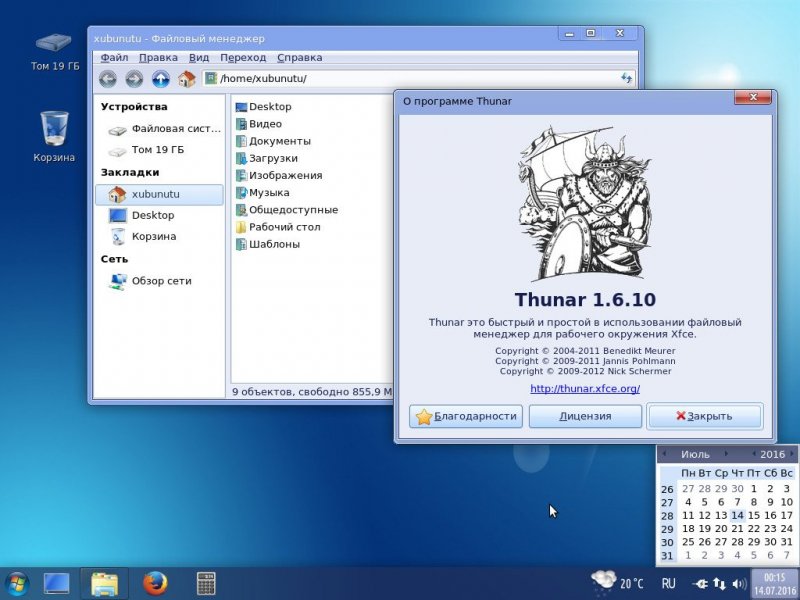Launch Firefox from the taskbar
The image size is (800, 600).
click(155, 583)
